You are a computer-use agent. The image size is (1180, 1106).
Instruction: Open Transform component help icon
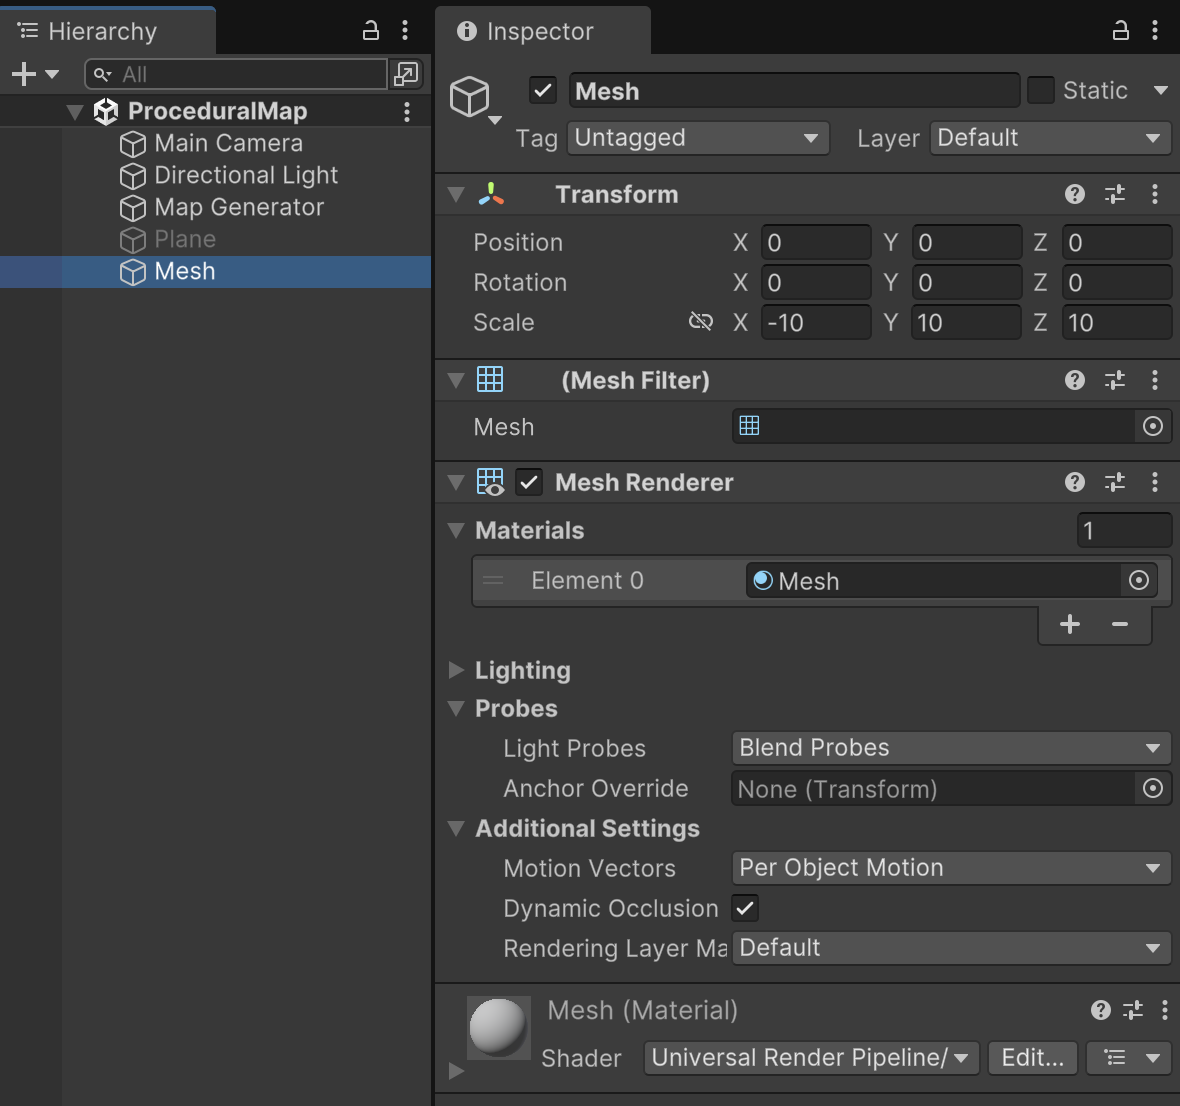1075,194
